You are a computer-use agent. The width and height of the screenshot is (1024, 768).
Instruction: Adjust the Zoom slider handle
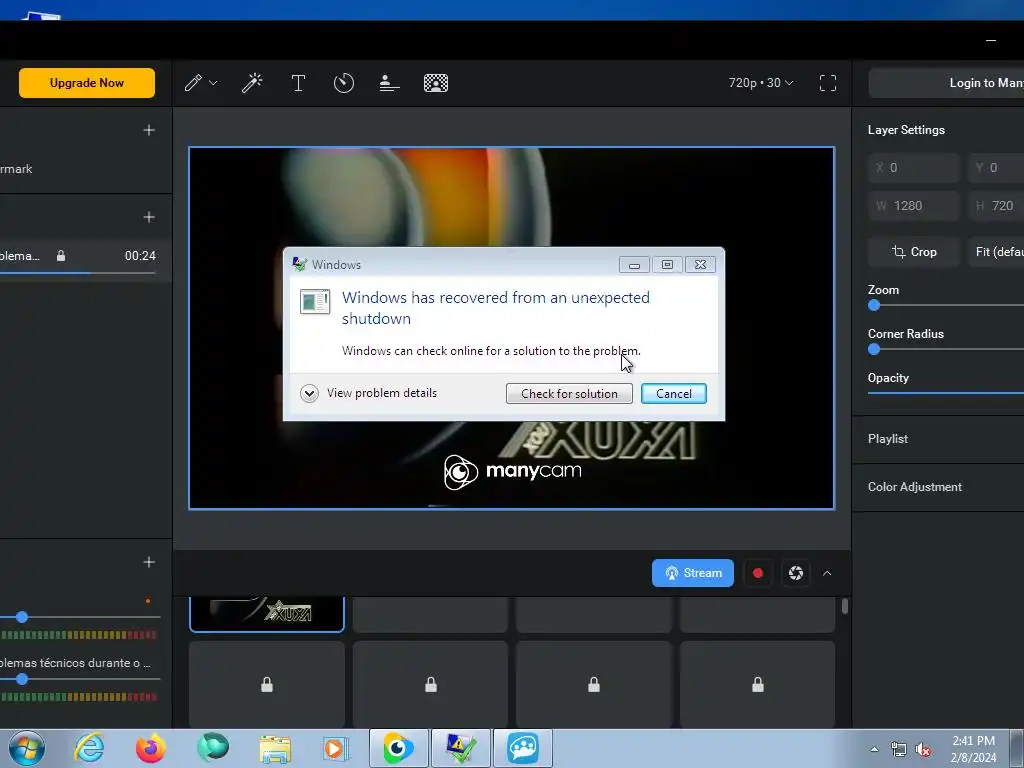point(874,305)
